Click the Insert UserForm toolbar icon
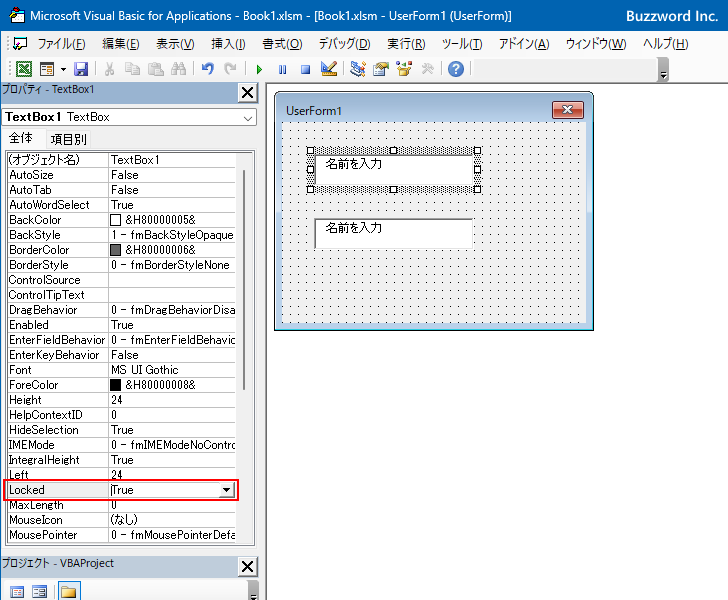The height and width of the screenshot is (600, 728). [x=47, y=69]
